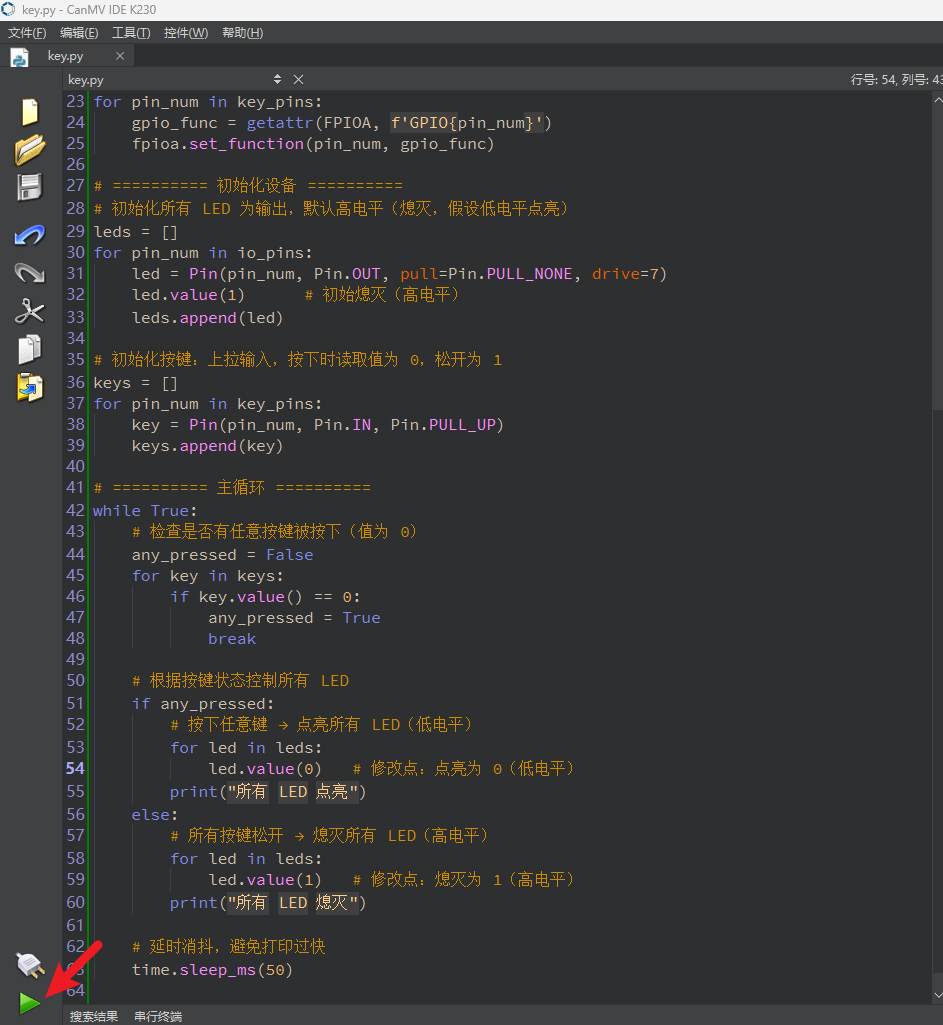Click line number 23 in the gutter
Image resolution: width=943 pixels, height=1025 pixels.
(x=75, y=101)
